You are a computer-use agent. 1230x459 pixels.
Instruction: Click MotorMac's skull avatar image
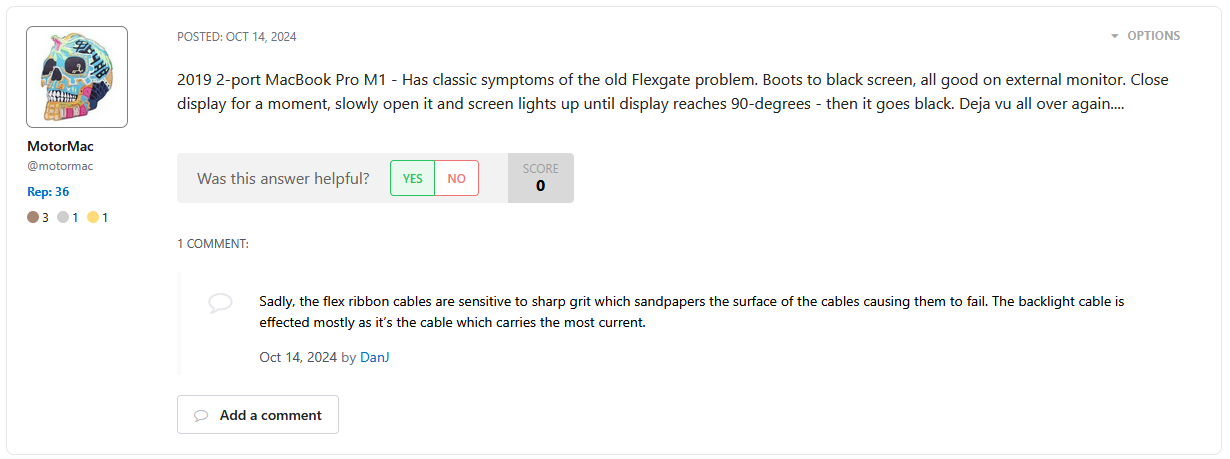pyautogui.click(x=77, y=77)
